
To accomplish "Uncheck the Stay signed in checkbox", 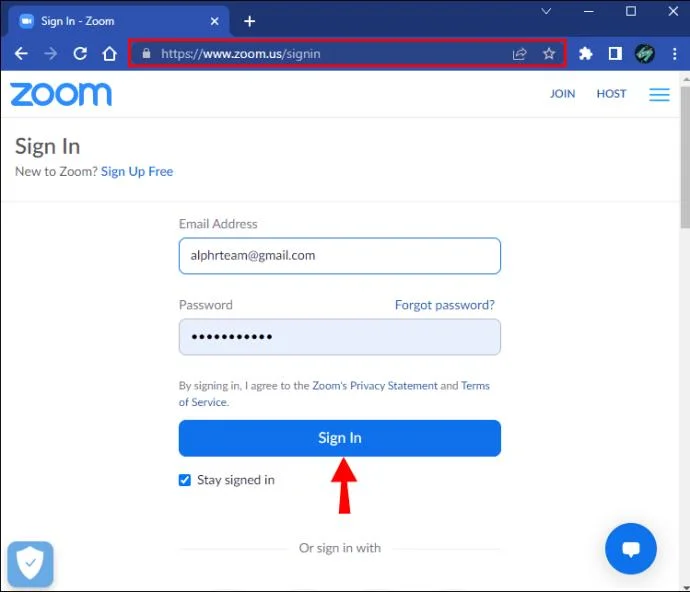I will [x=185, y=480].
